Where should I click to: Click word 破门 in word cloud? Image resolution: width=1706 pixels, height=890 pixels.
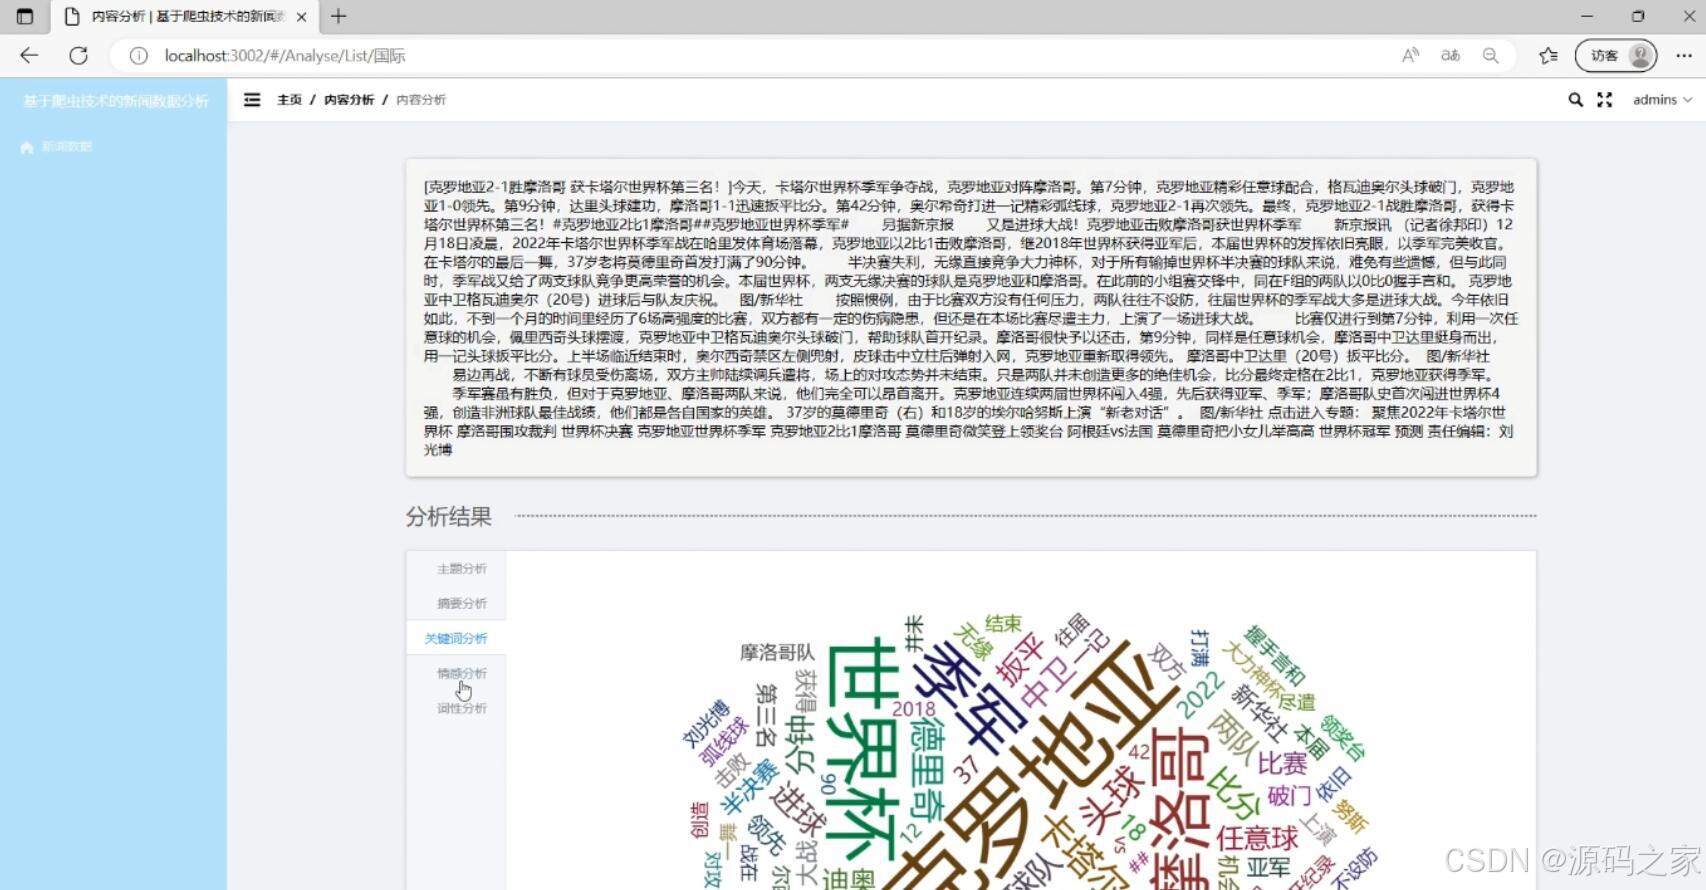(x=1289, y=796)
